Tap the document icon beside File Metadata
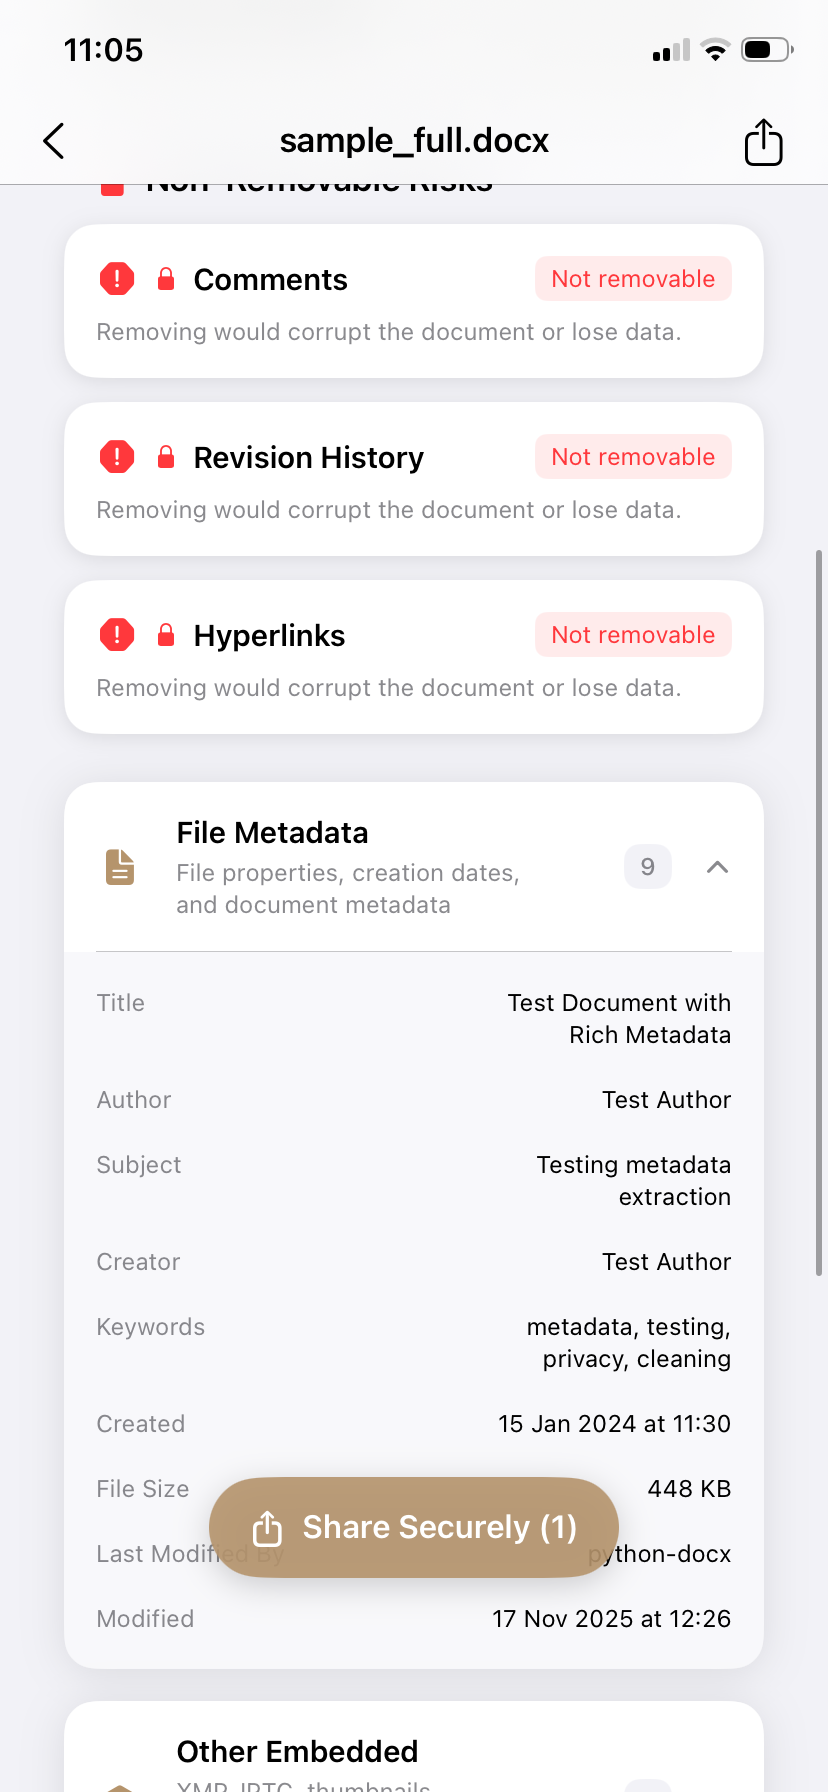828x1792 pixels. point(119,866)
